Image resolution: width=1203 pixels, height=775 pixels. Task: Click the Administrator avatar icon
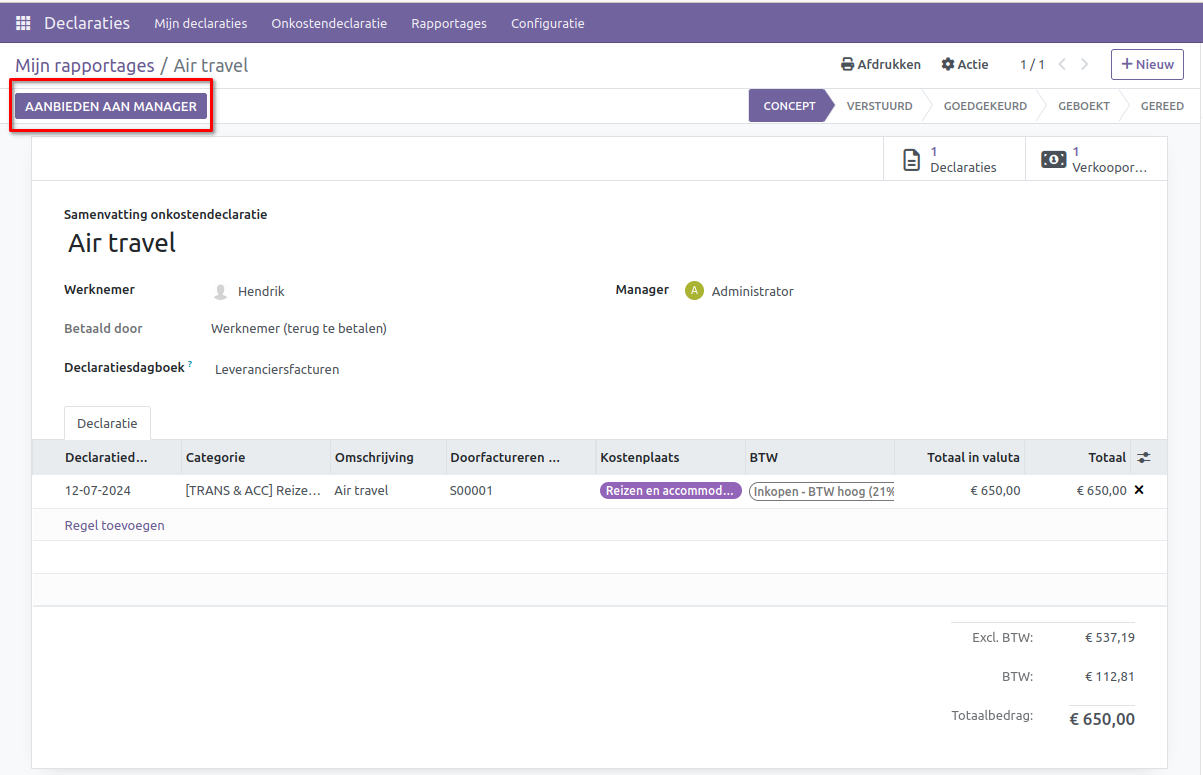pos(694,291)
